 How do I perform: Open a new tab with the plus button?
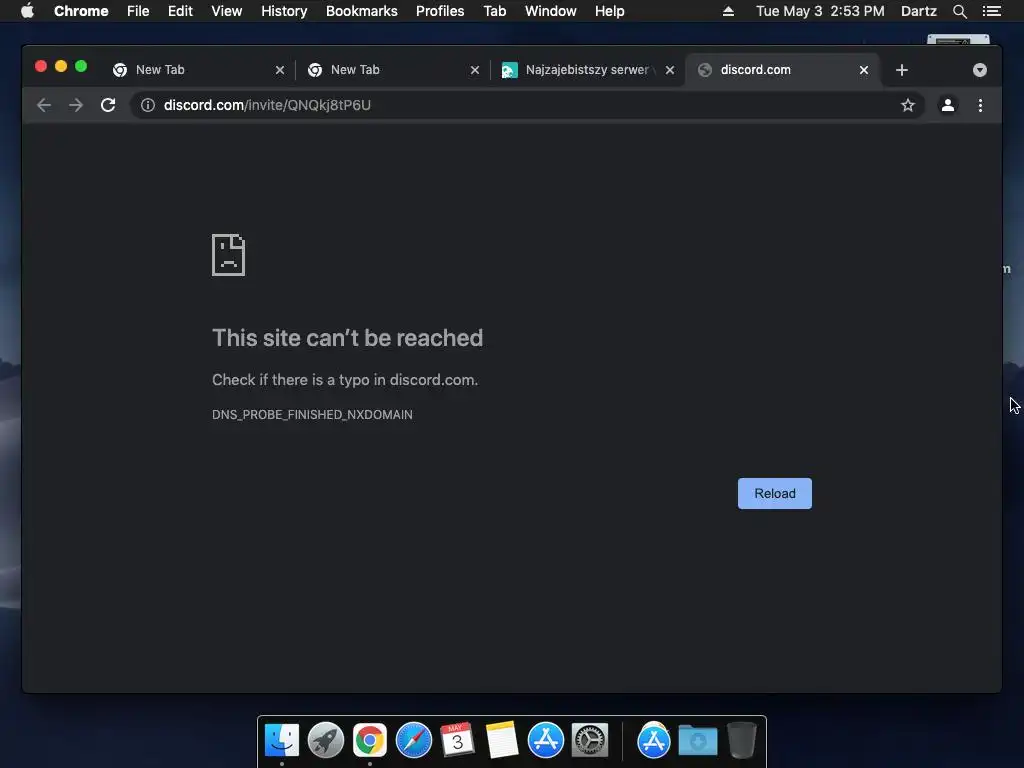point(901,70)
